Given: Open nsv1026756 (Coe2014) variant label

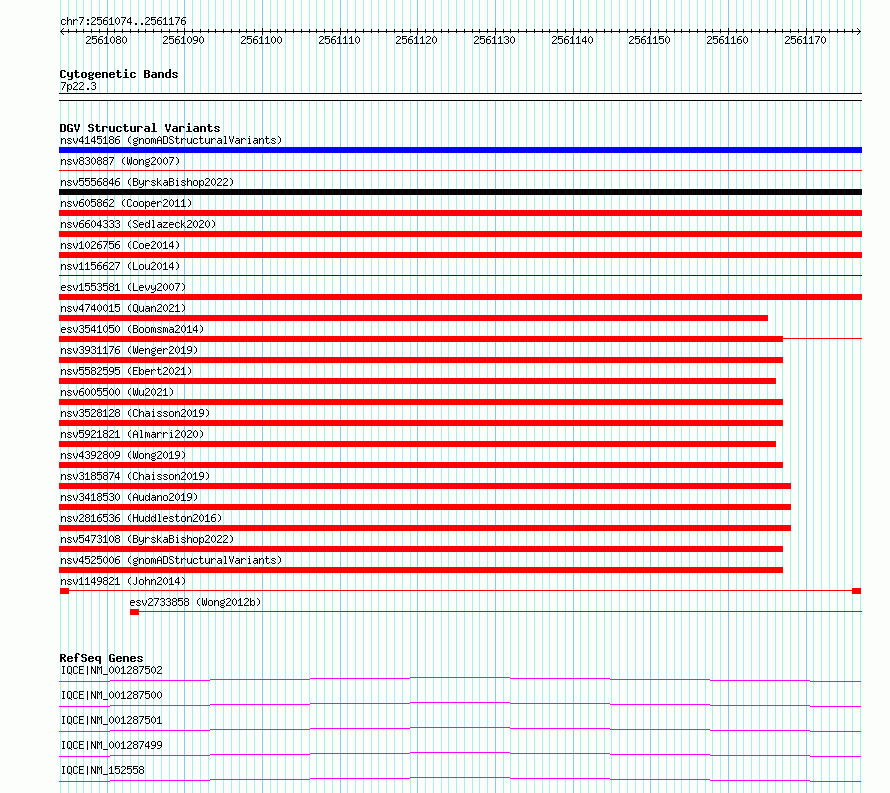Looking at the screenshot, I should click(120, 245).
